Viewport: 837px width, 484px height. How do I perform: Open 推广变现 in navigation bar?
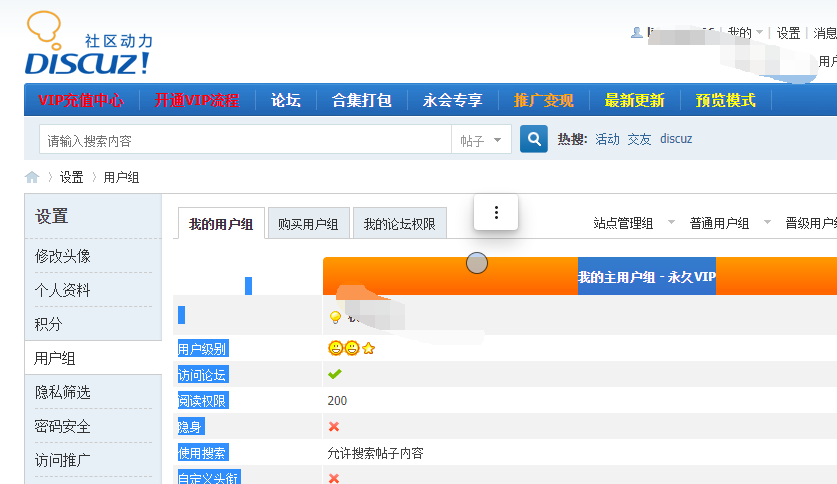pyautogui.click(x=543, y=100)
